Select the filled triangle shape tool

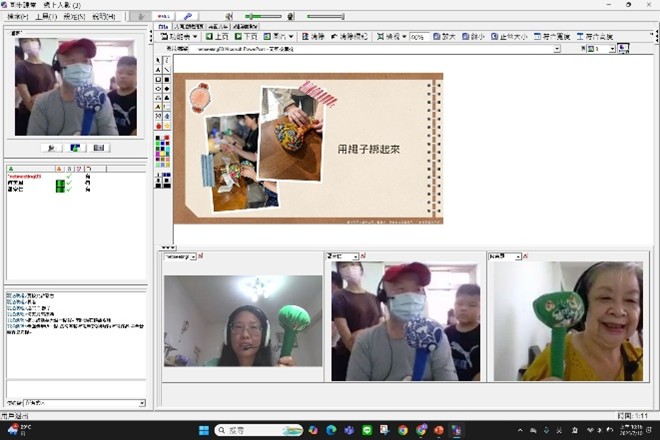coord(167,98)
